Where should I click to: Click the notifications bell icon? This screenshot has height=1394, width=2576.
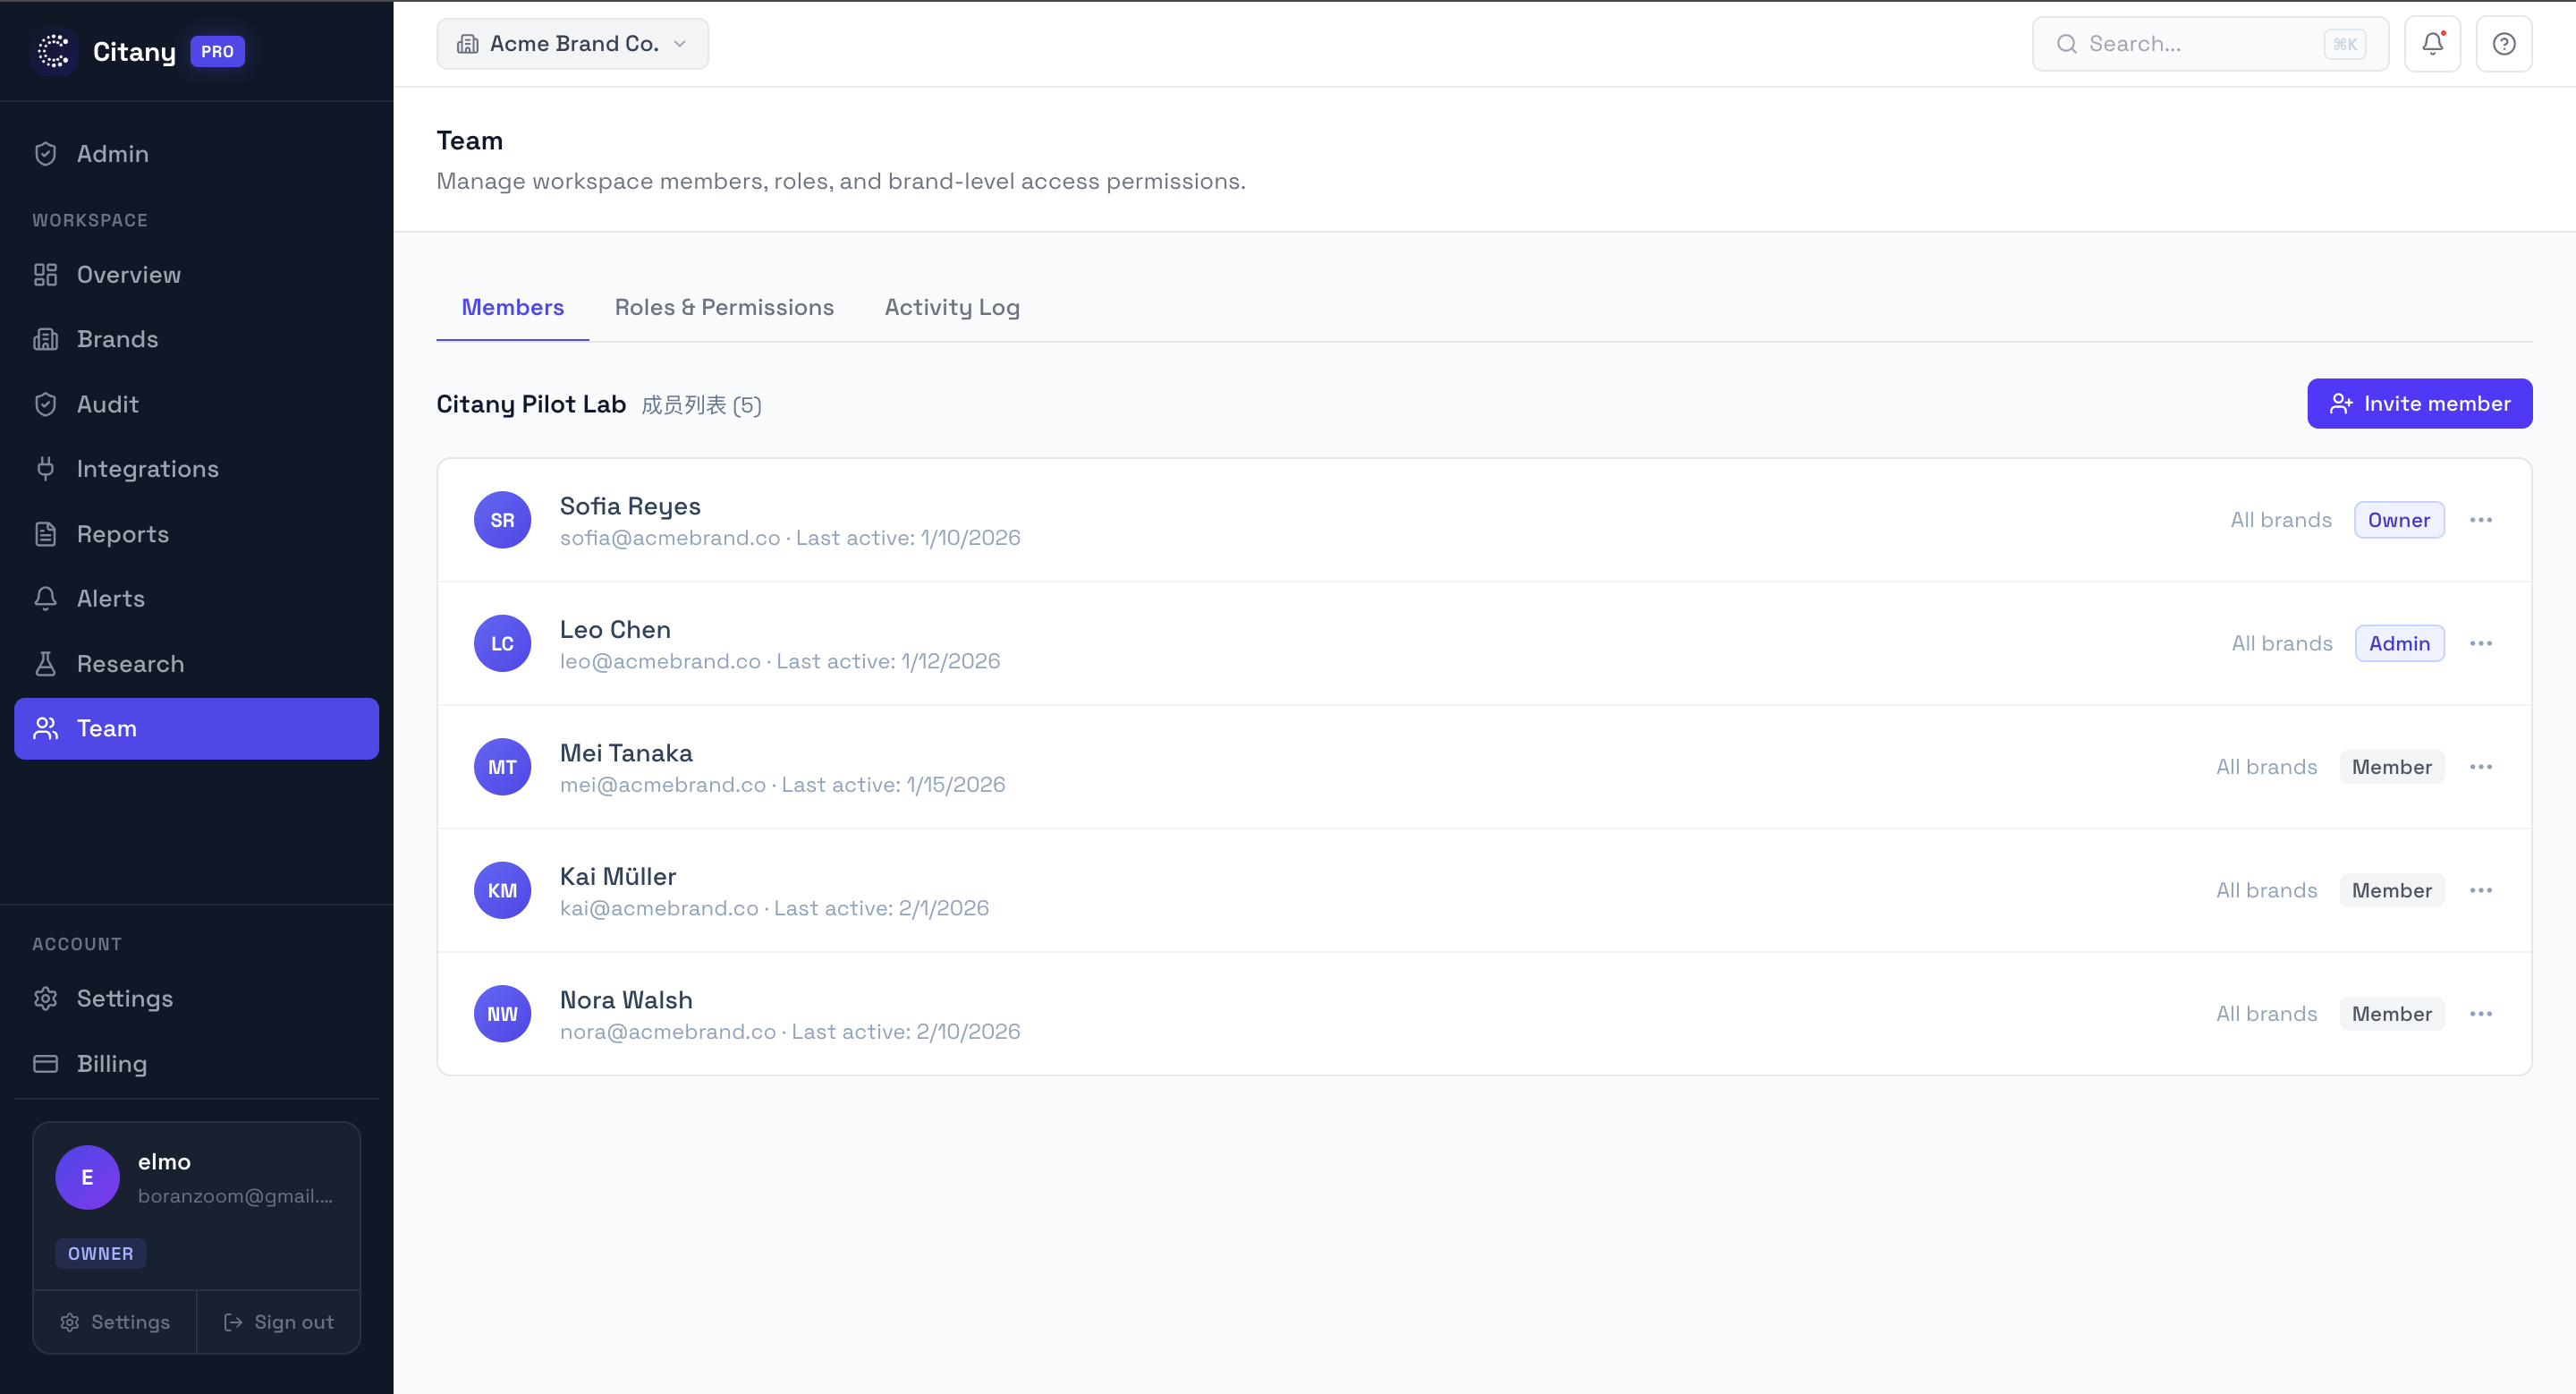click(2432, 44)
